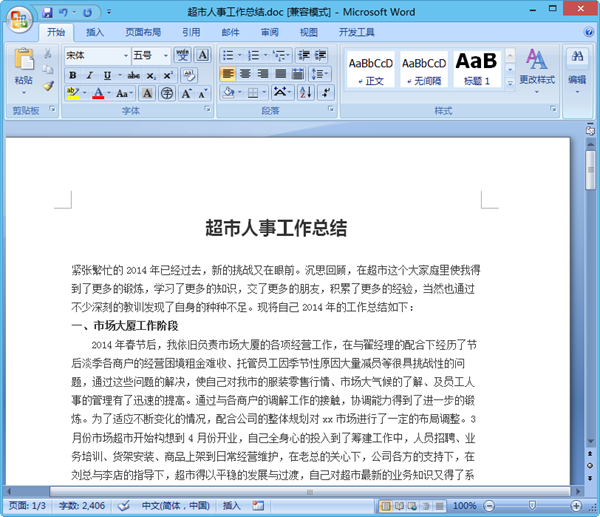Switch to the 开发工具 tab
Image resolution: width=600 pixels, height=517 pixels.
[356, 33]
